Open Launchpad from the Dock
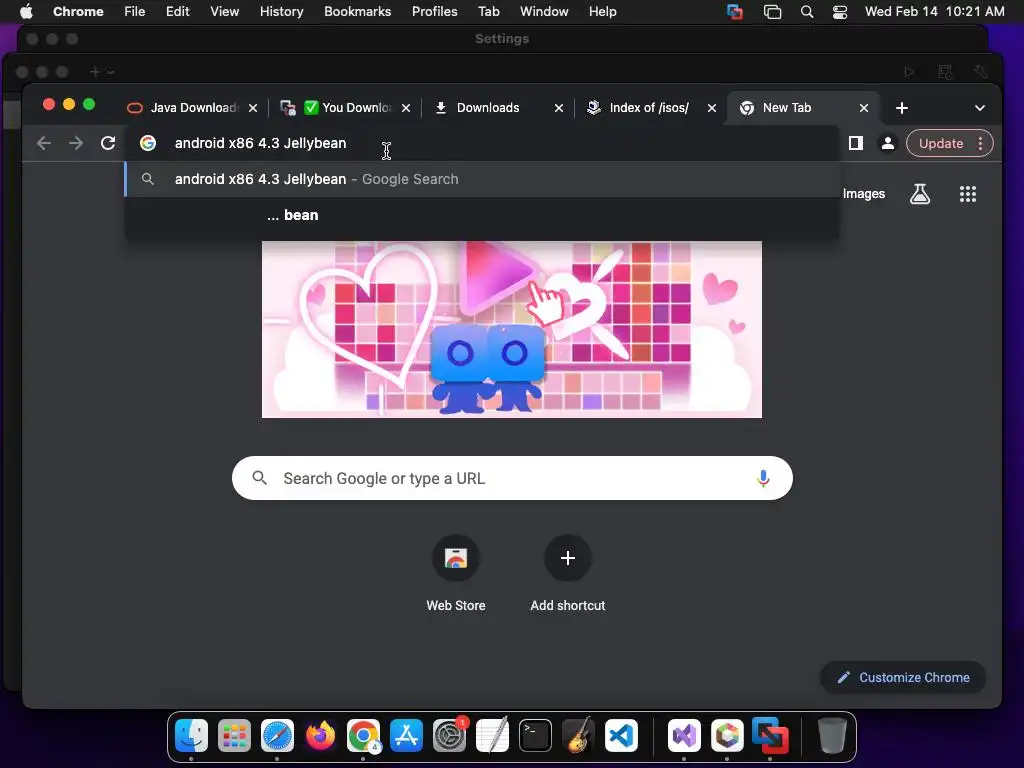1024x768 pixels. coord(234,735)
